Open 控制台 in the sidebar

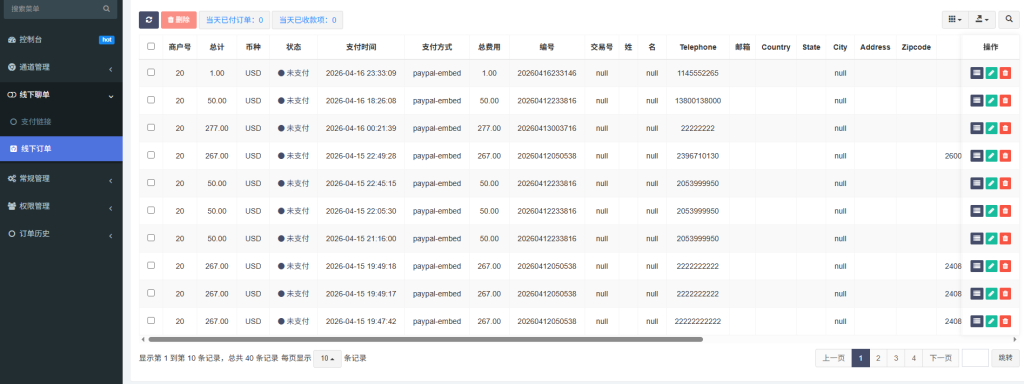tap(61, 40)
